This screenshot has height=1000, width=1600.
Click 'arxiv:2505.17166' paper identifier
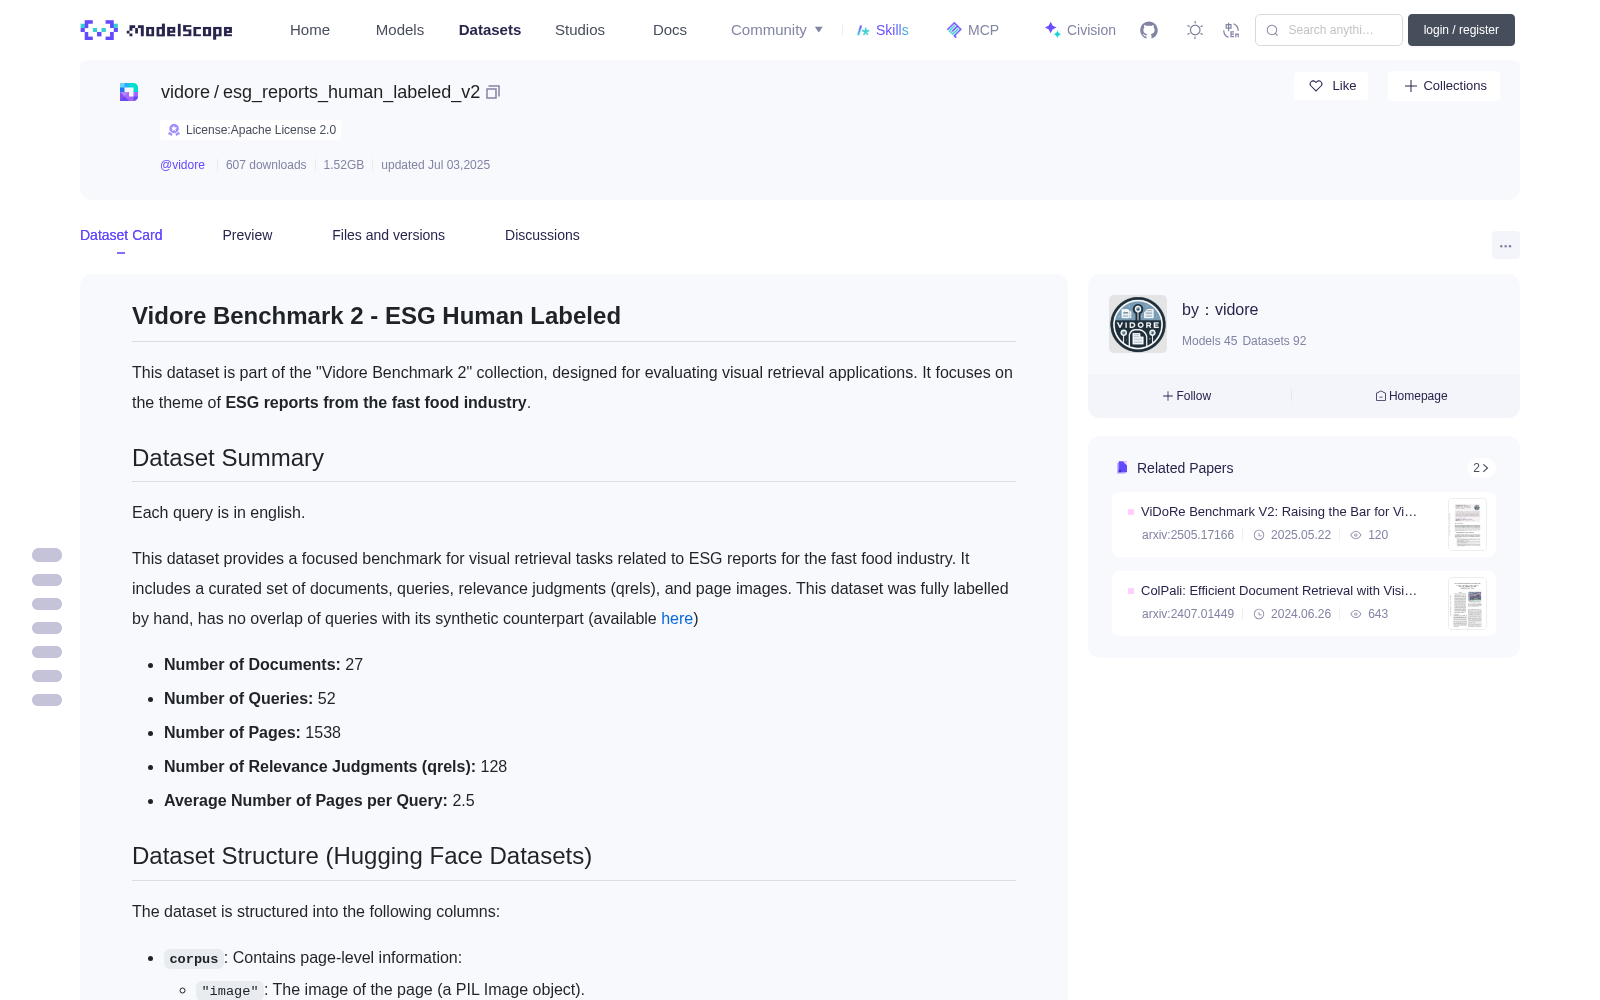pyautogui.click(x=1188, y=535)
